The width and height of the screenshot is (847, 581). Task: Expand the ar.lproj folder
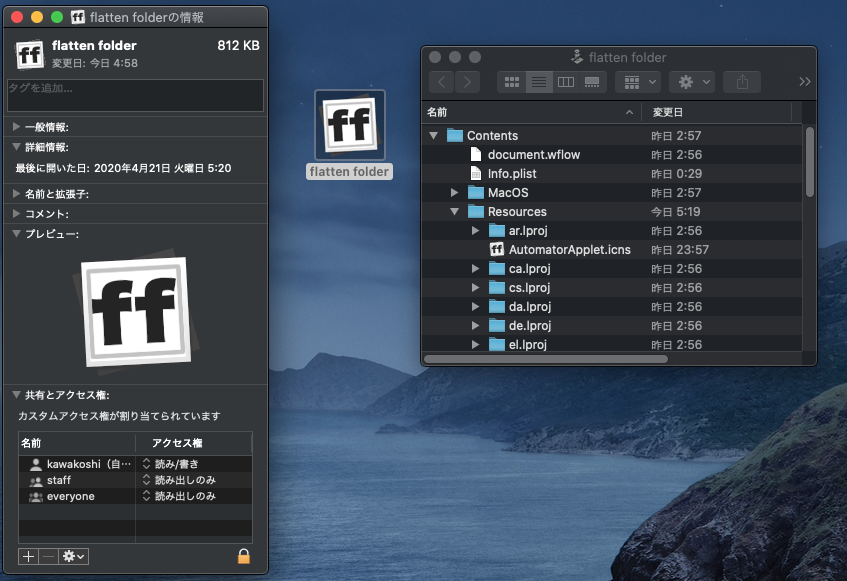click(x=475, y=231)
